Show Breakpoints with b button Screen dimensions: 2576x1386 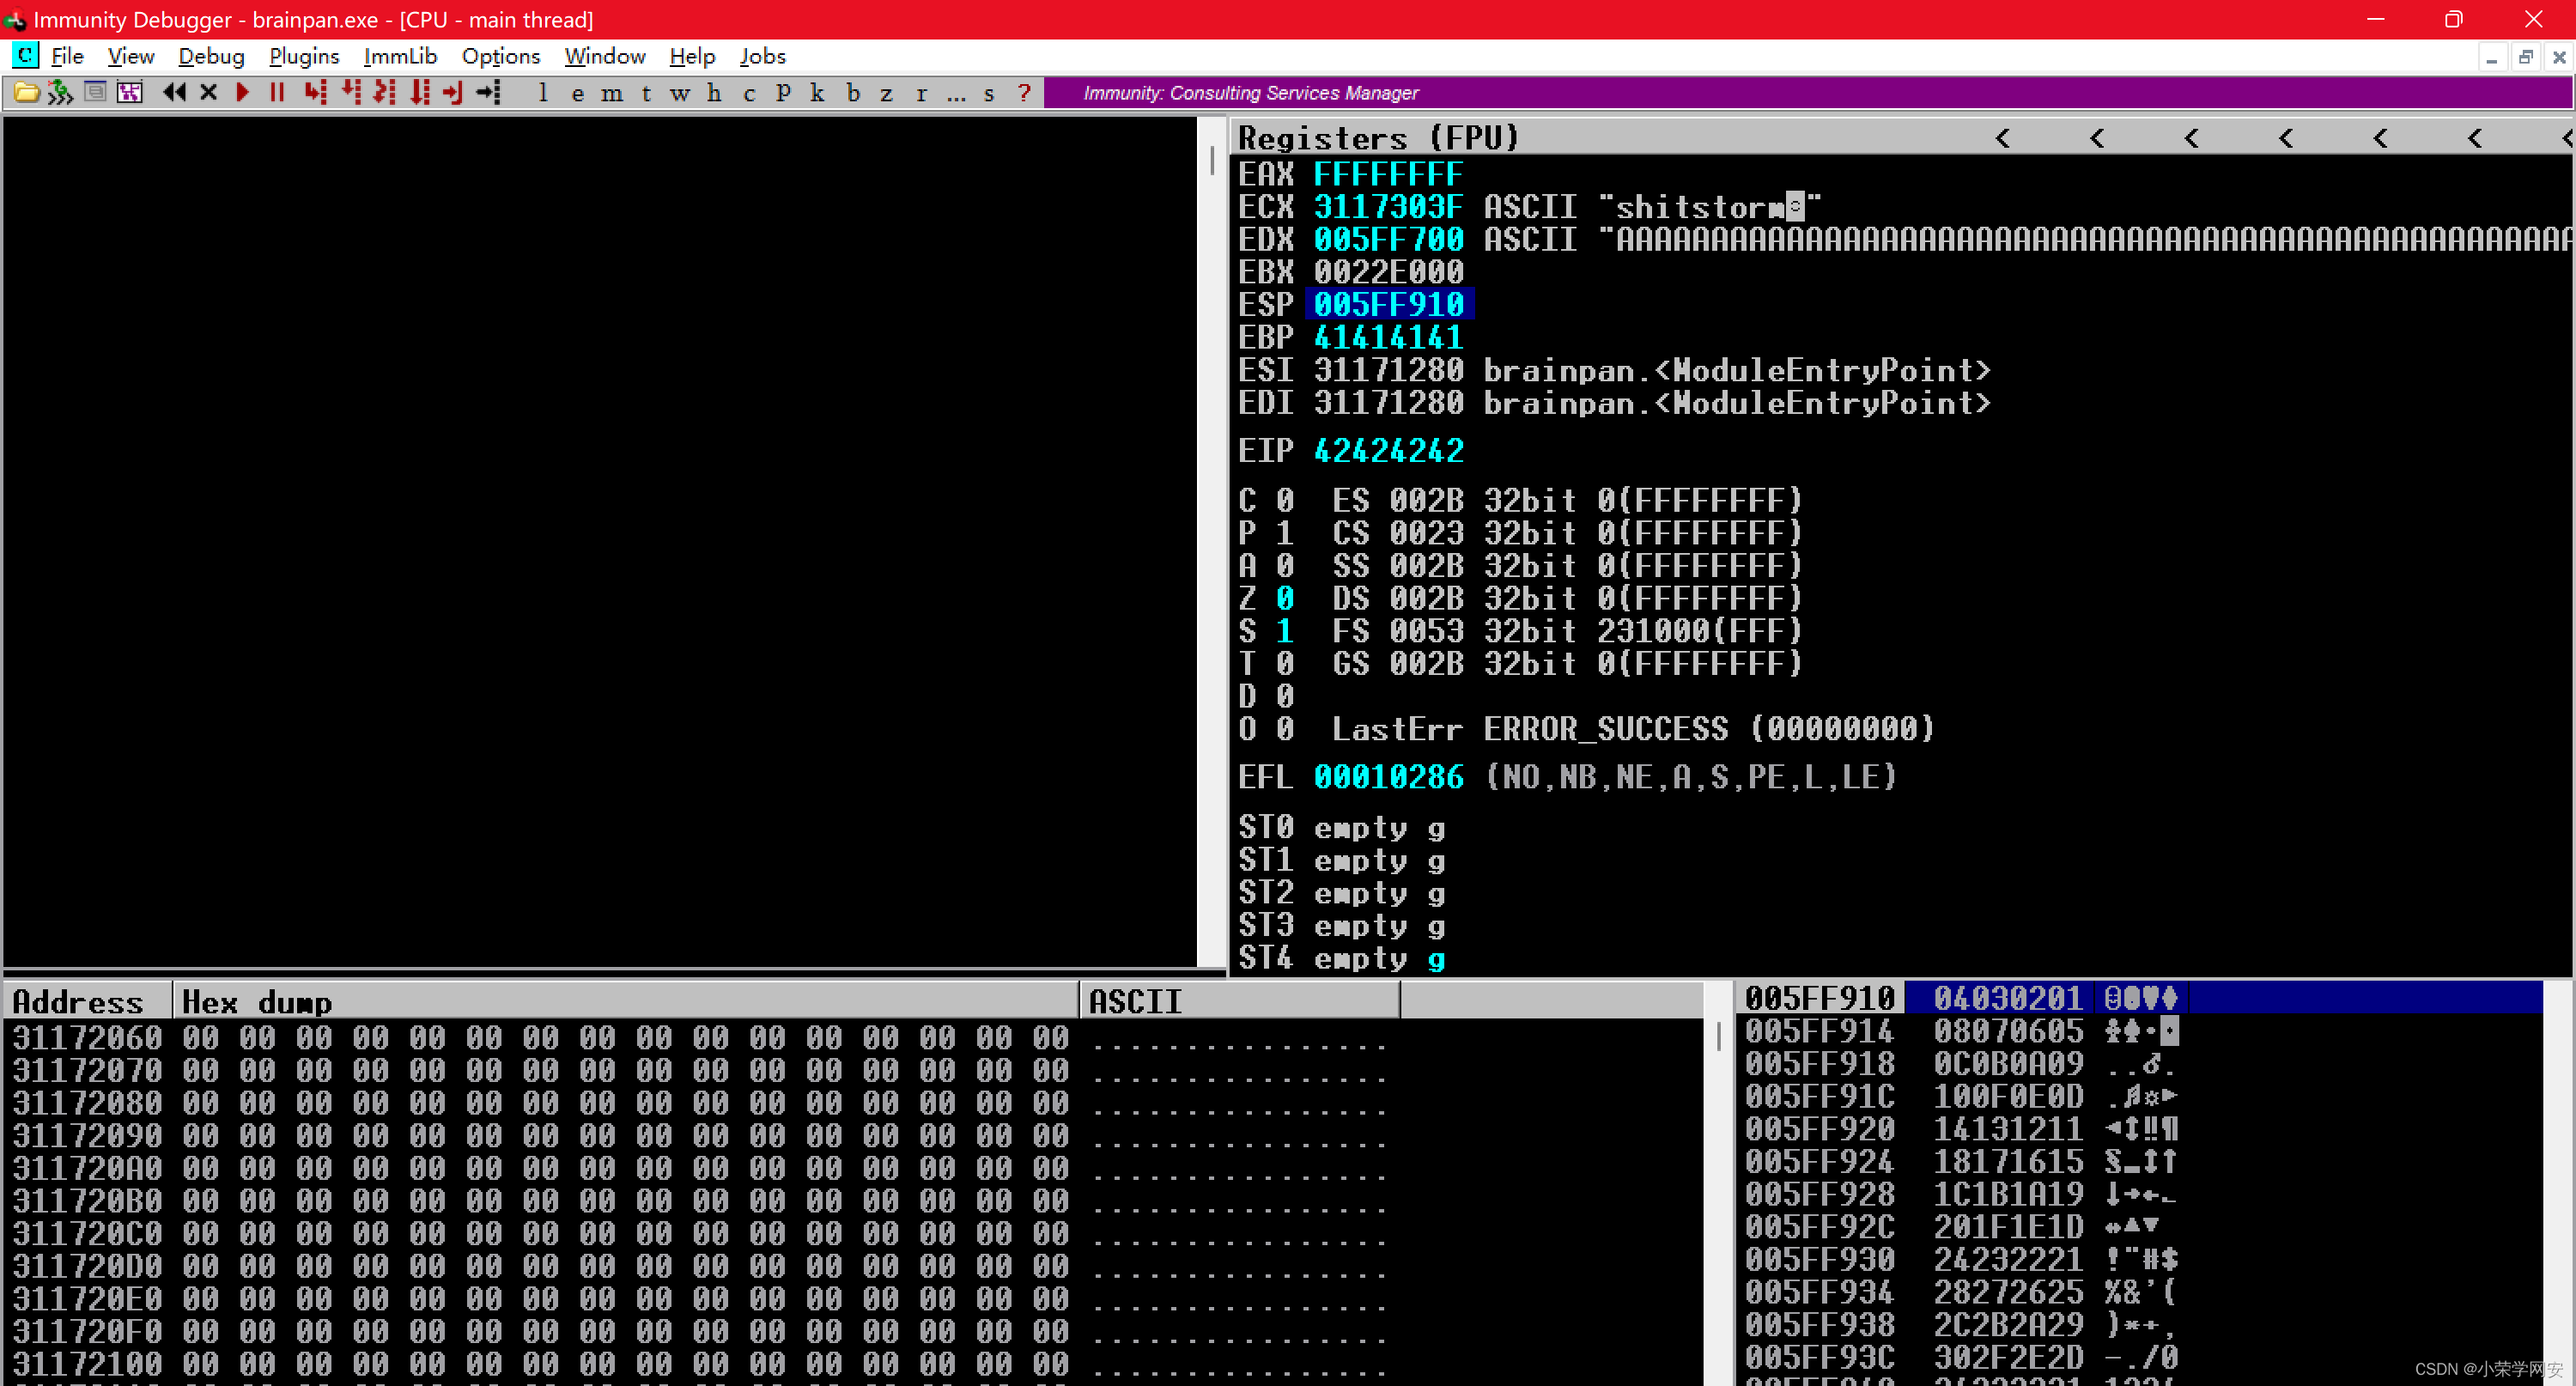click(x=853, y=93)
